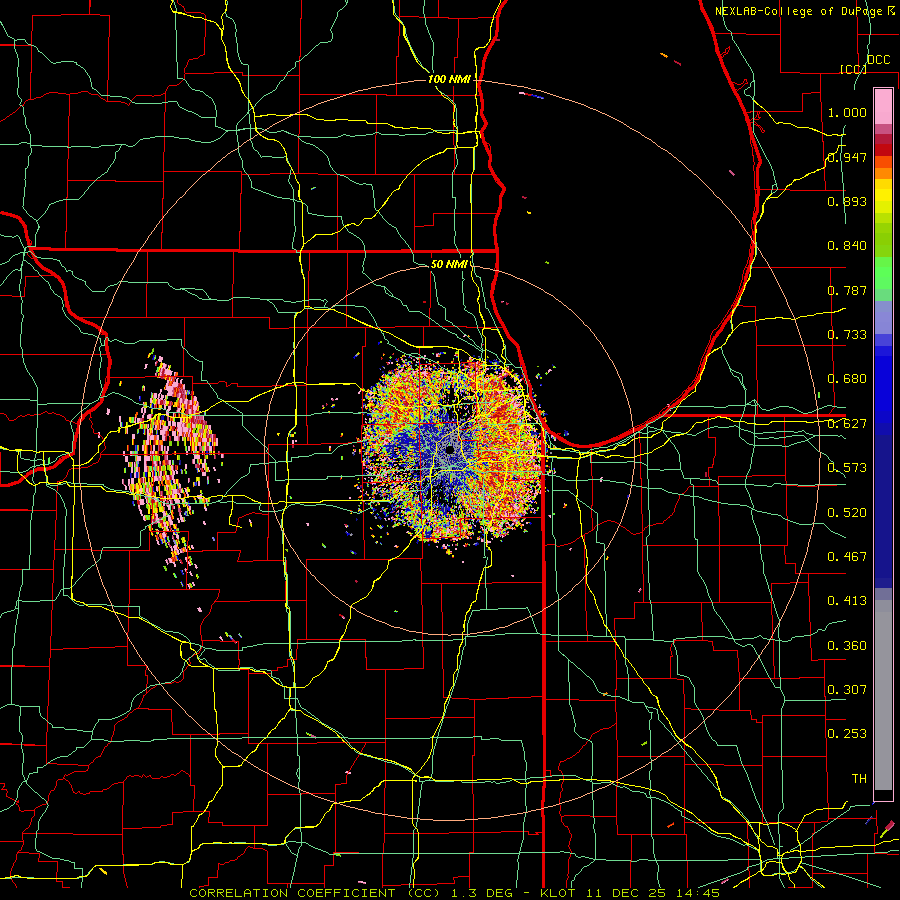Select the 0.360 scale value
This screenshot has height=900, width=900.
point(847,646)
